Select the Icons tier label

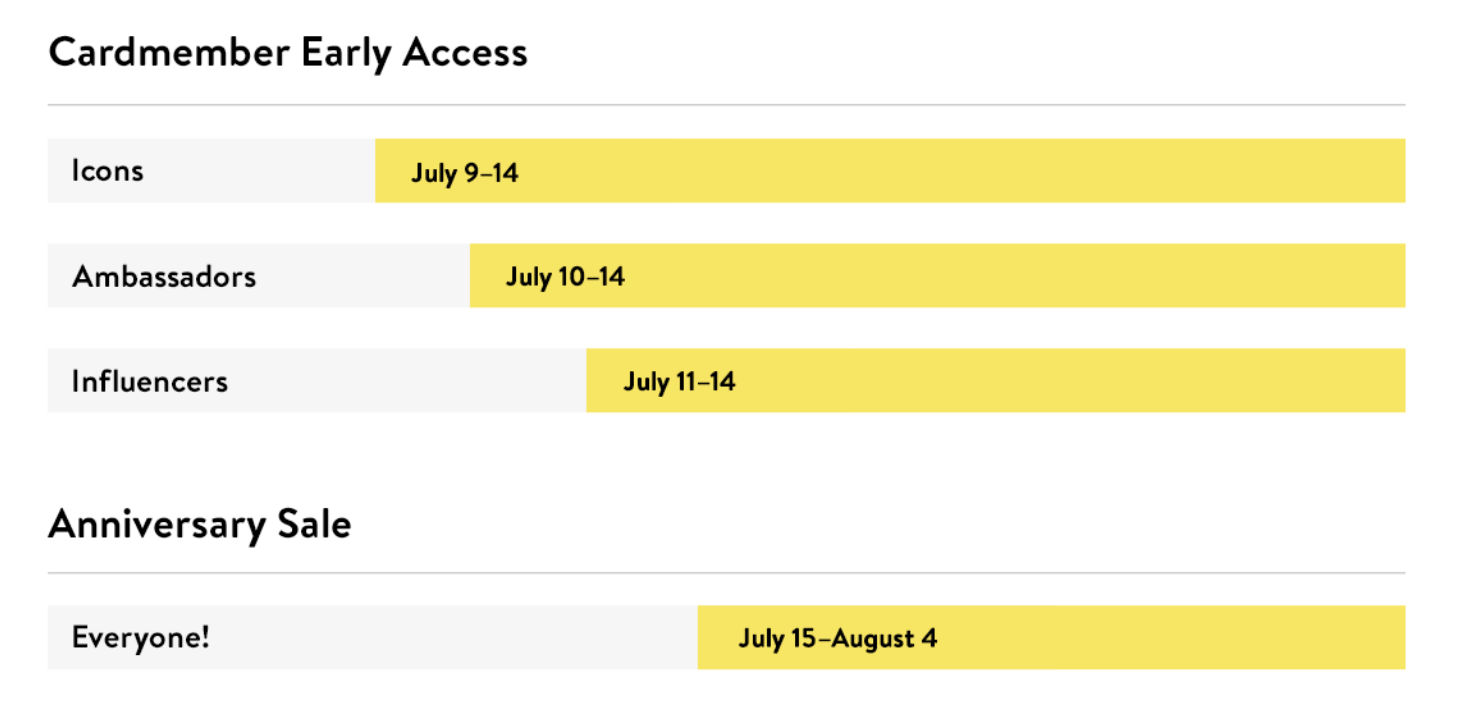107,171
